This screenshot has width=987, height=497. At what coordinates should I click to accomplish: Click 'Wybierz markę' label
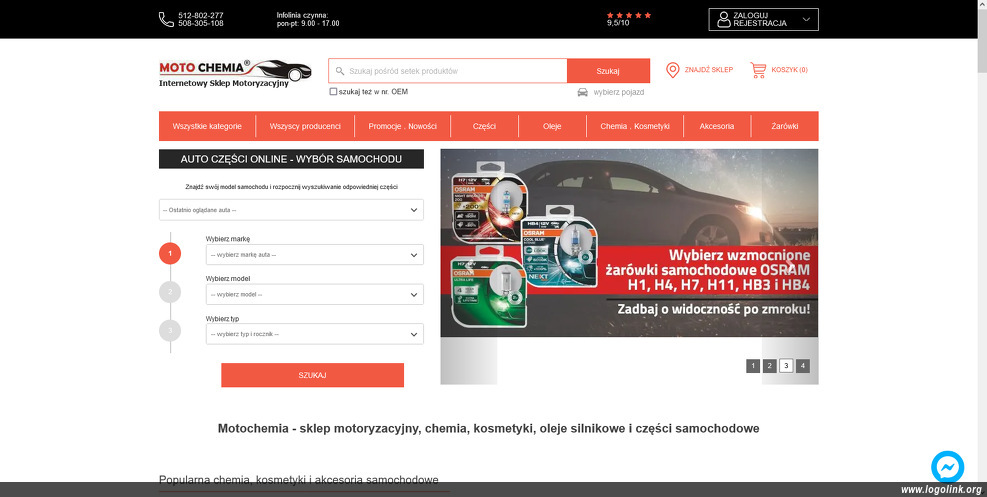228,239
